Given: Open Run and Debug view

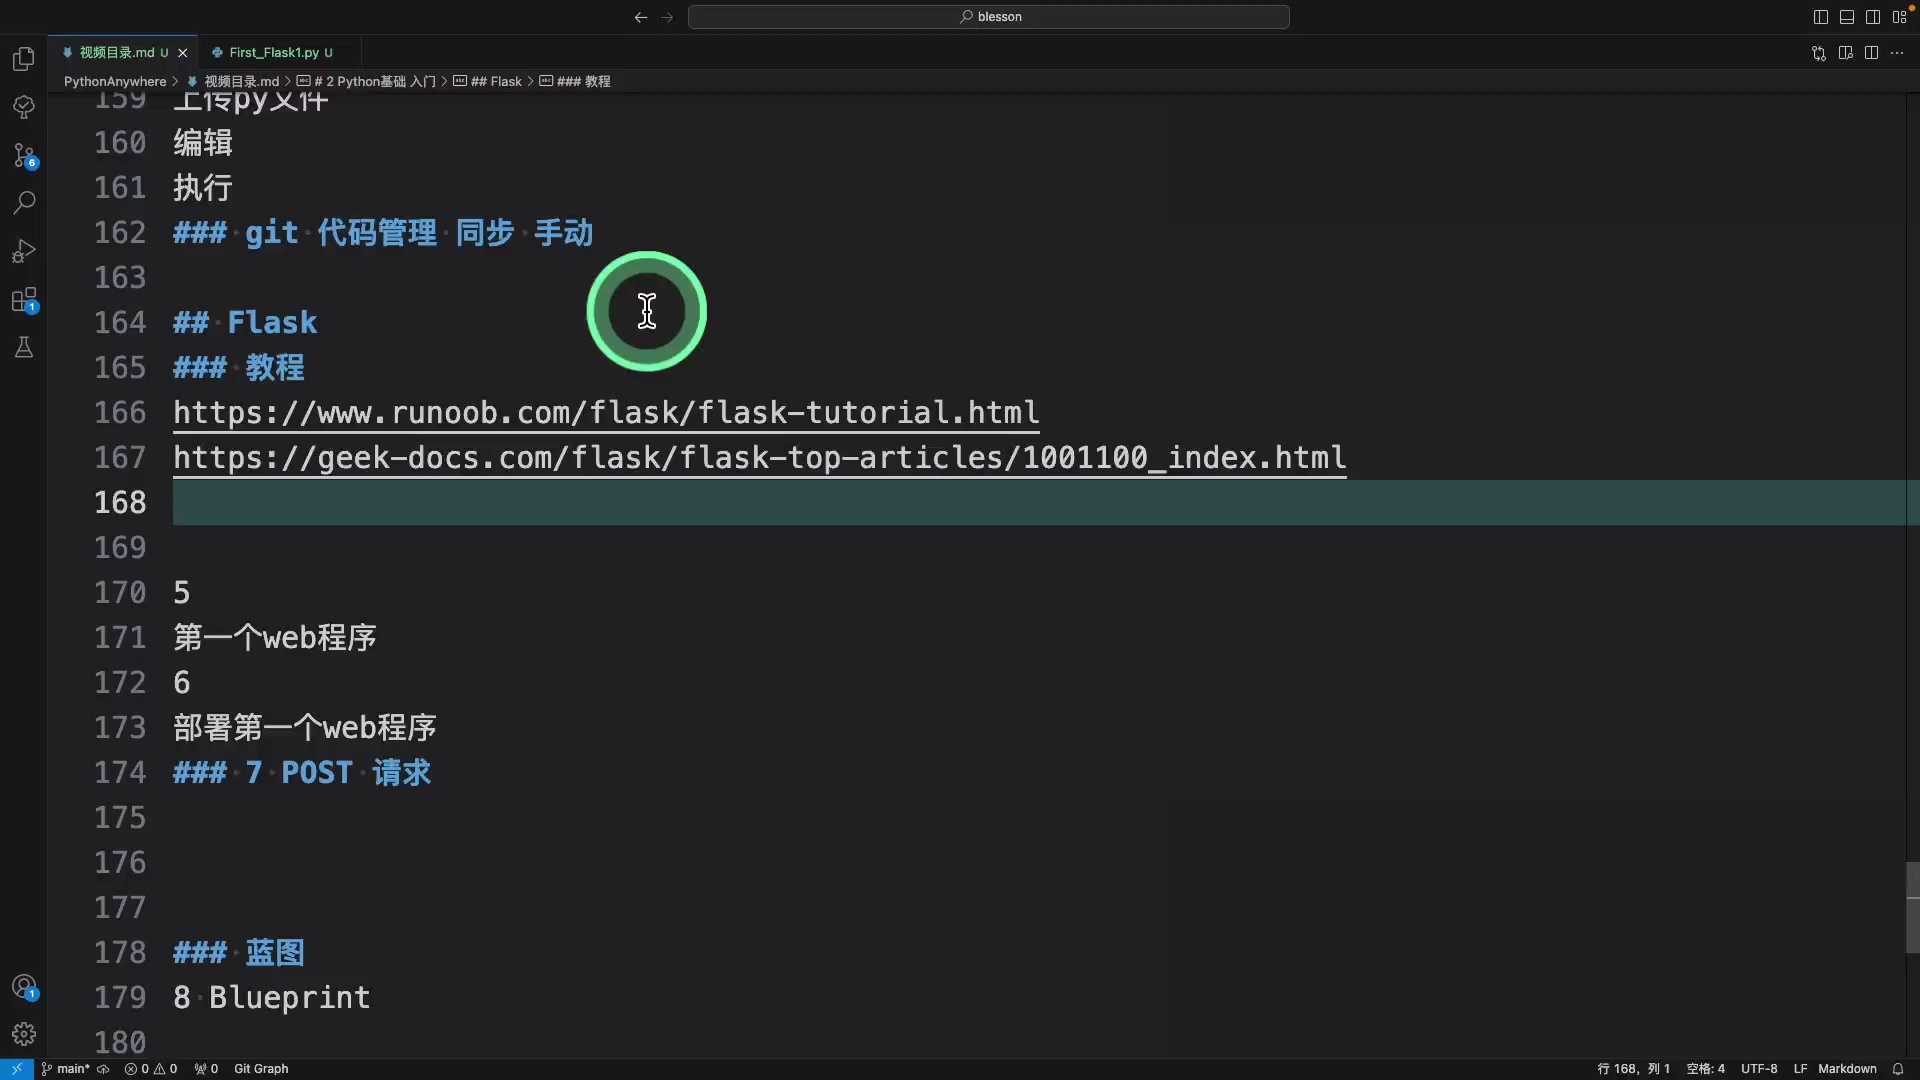Looking at the screenshot, I should (x=24, y=251).
